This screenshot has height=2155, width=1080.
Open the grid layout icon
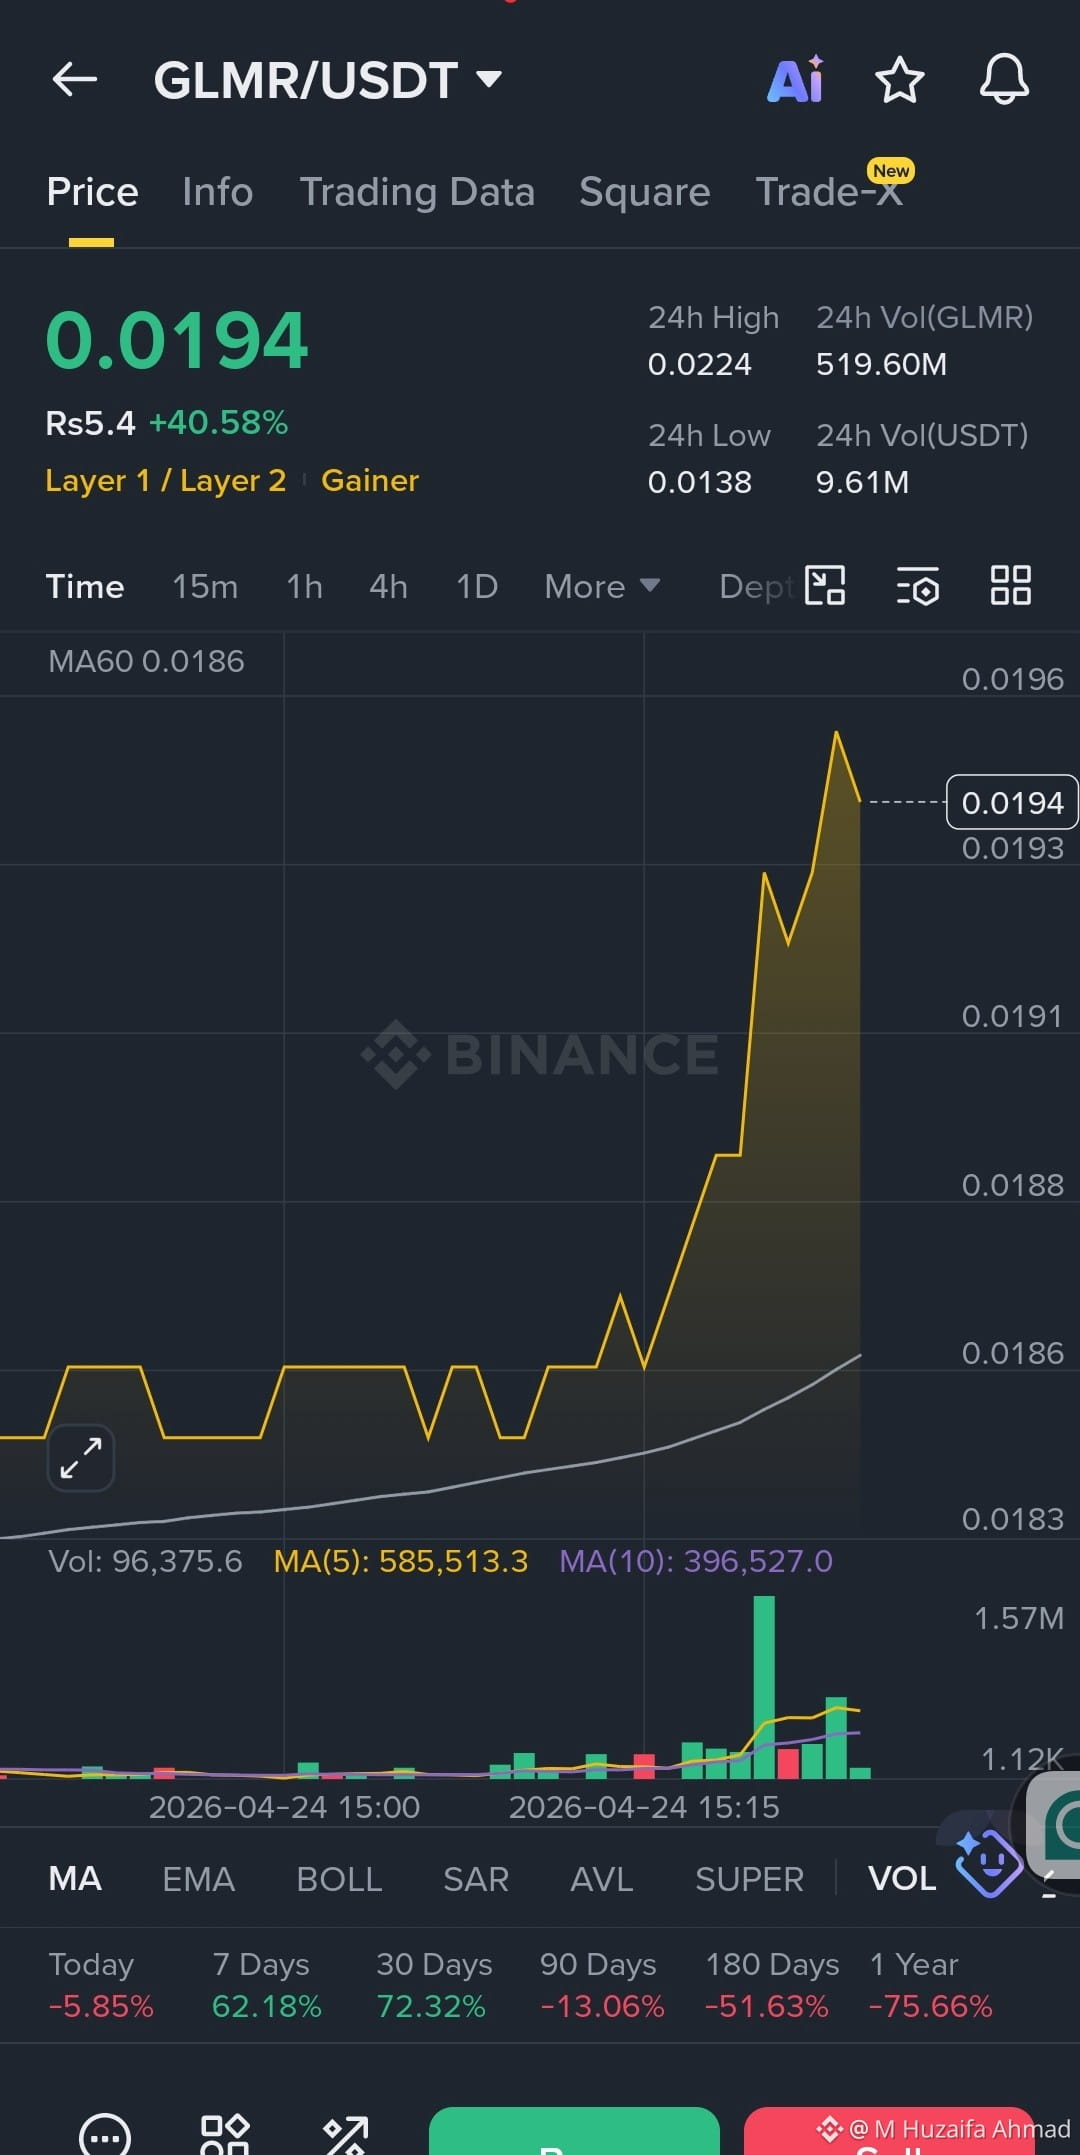(x=1010, y=586)
